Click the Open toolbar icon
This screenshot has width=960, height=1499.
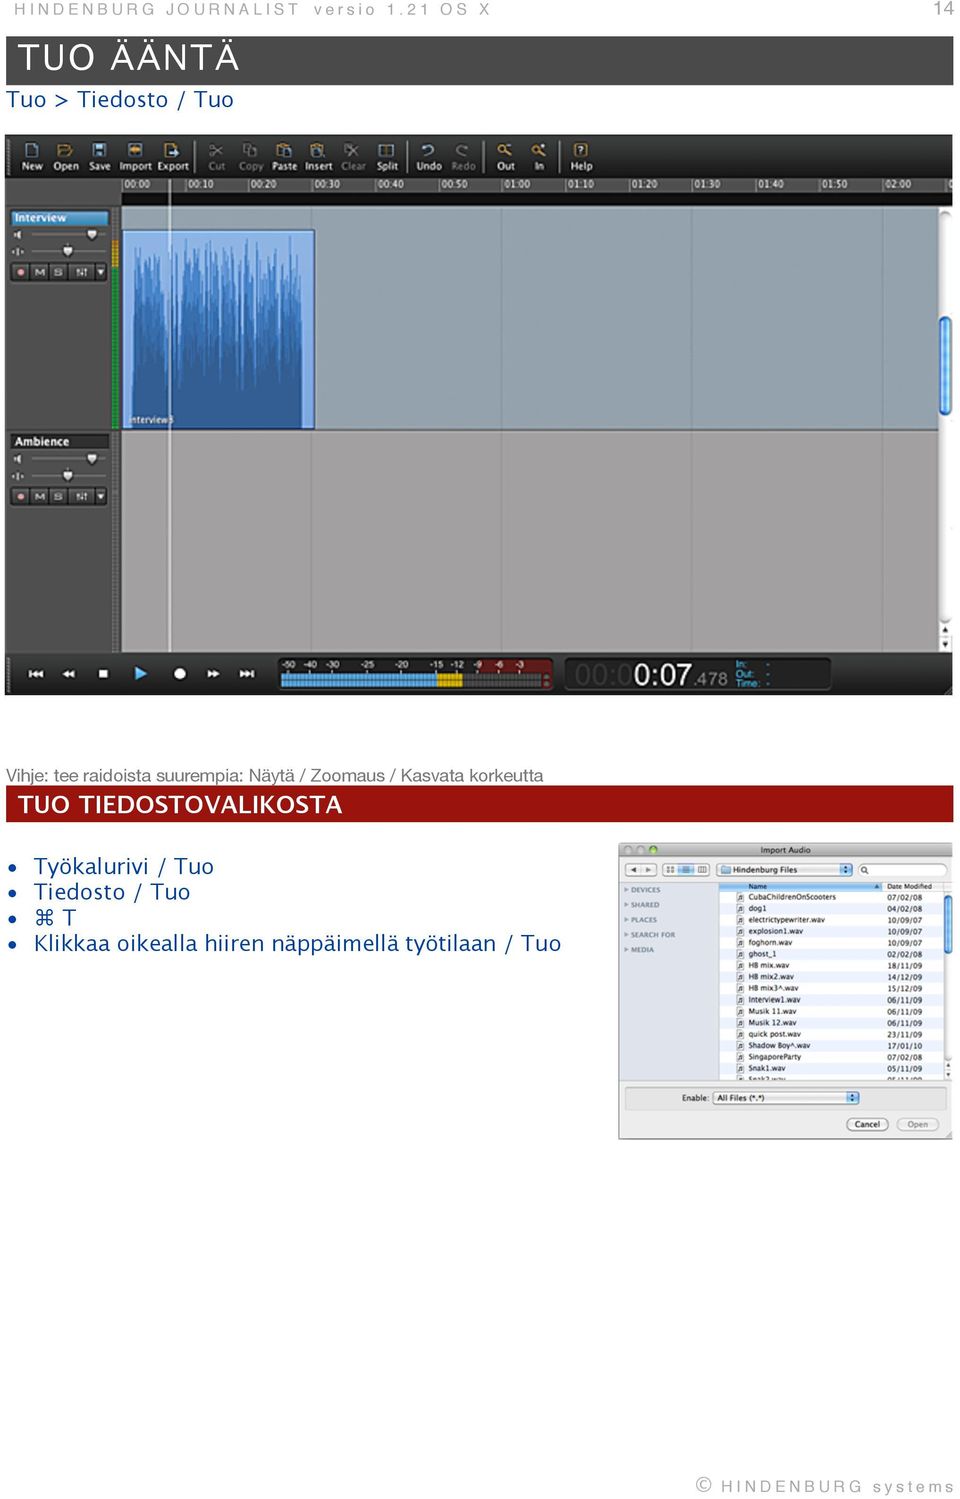click(x=66, y=156)
